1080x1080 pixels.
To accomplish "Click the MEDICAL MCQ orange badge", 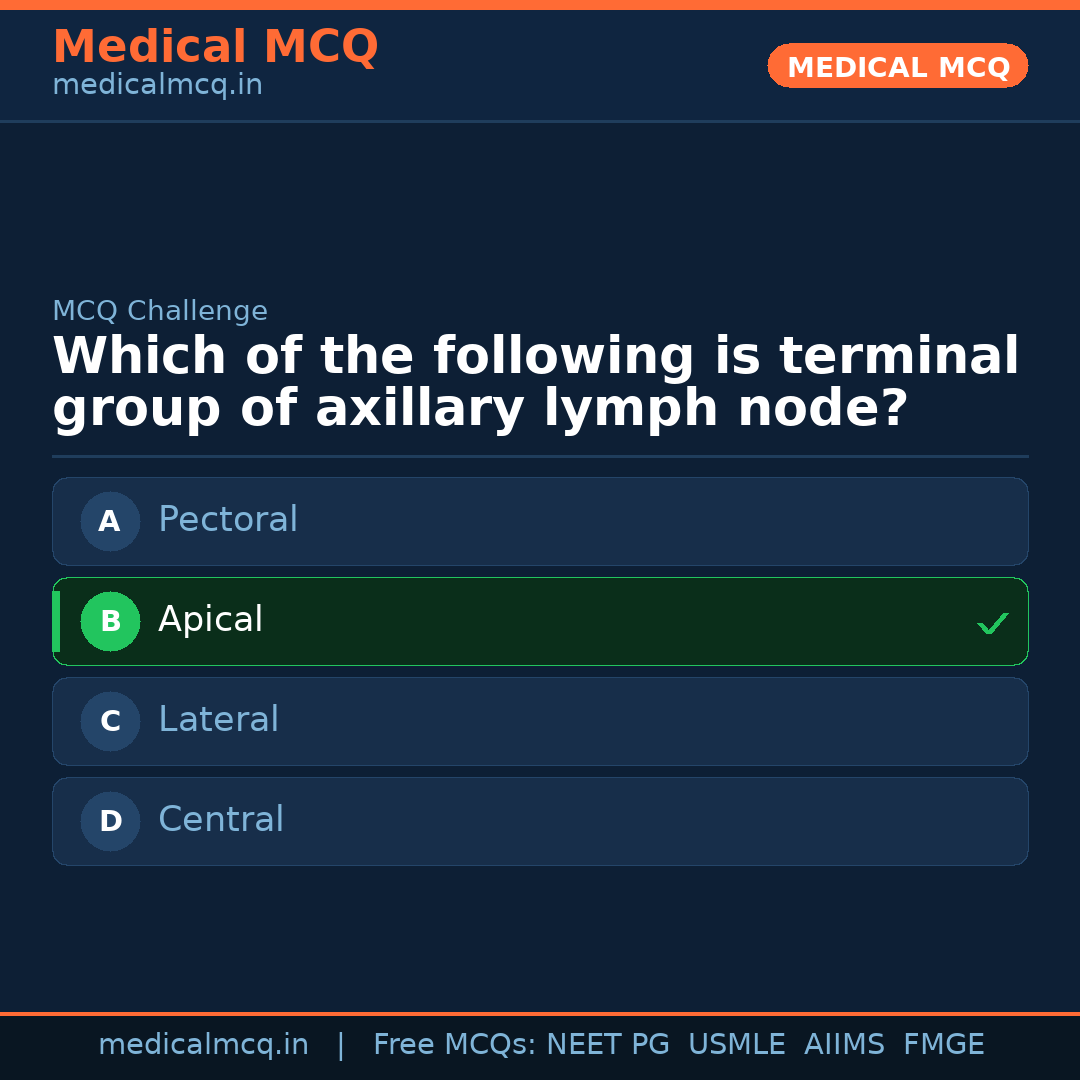I will (897, 66).
